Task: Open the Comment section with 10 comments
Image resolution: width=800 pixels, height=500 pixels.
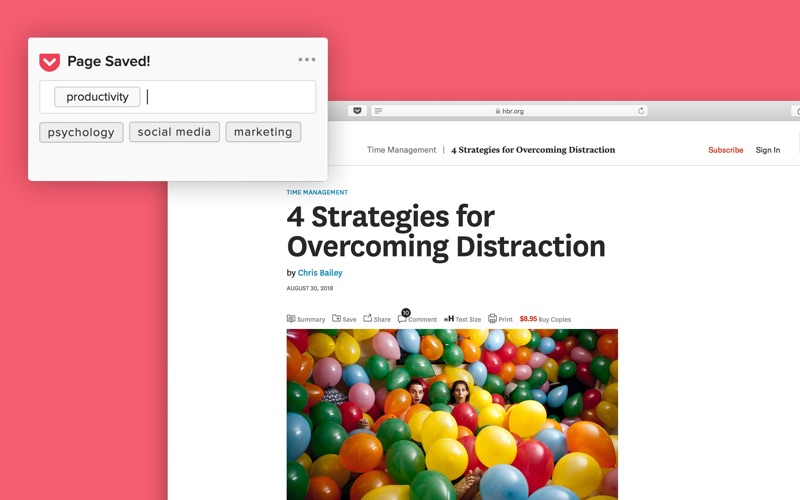Action: click(x=417, y=318)
